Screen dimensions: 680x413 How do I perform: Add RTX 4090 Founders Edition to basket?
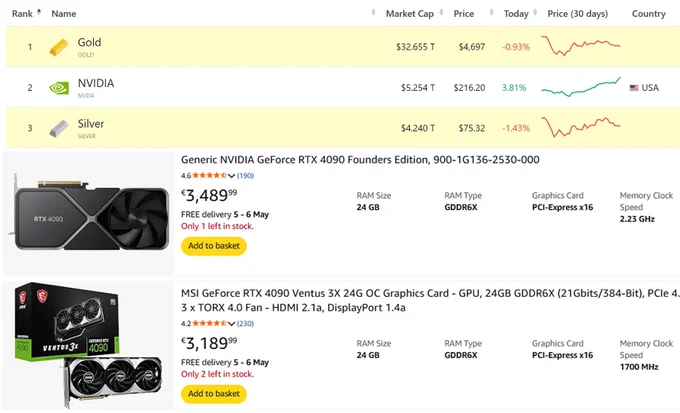click(x=214, y=246)
